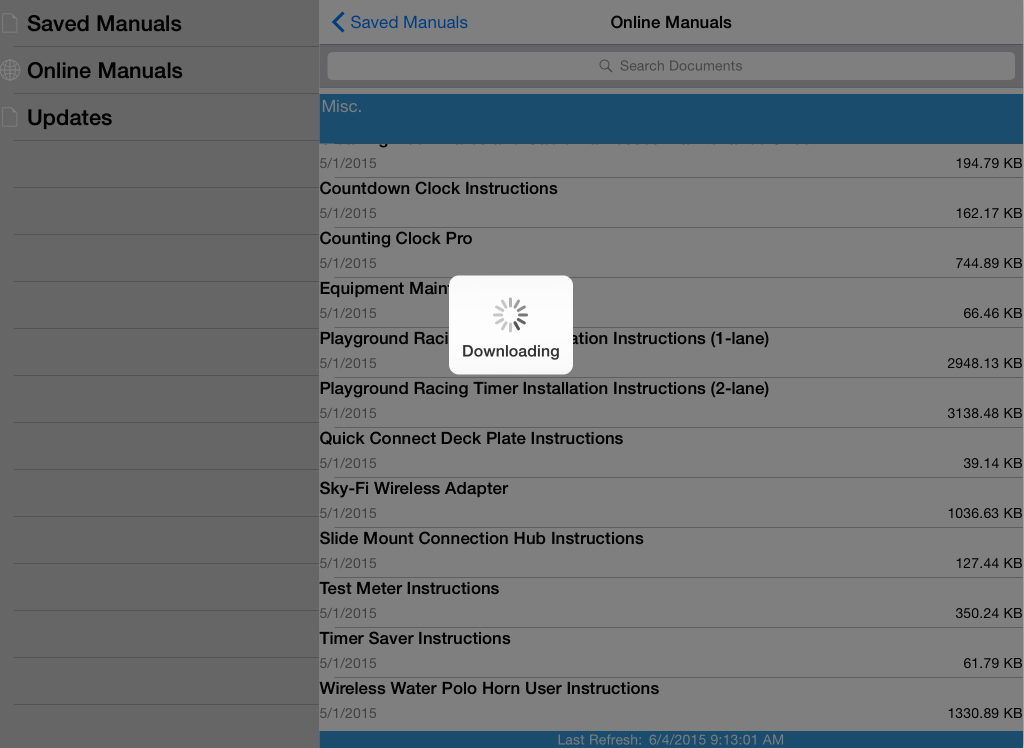Click the 1330.89 KB file size
The image size is (1024, 748).
coord(984,713)
